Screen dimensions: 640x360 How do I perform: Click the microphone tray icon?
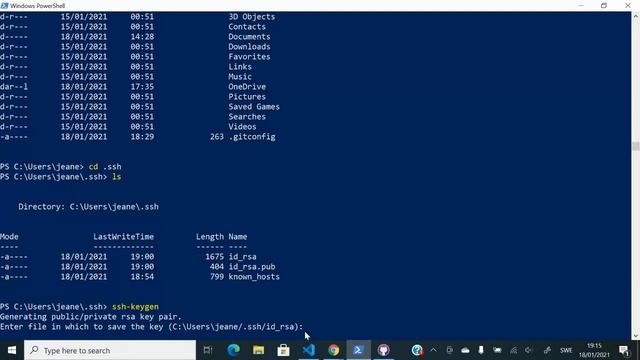coord(481,350)
